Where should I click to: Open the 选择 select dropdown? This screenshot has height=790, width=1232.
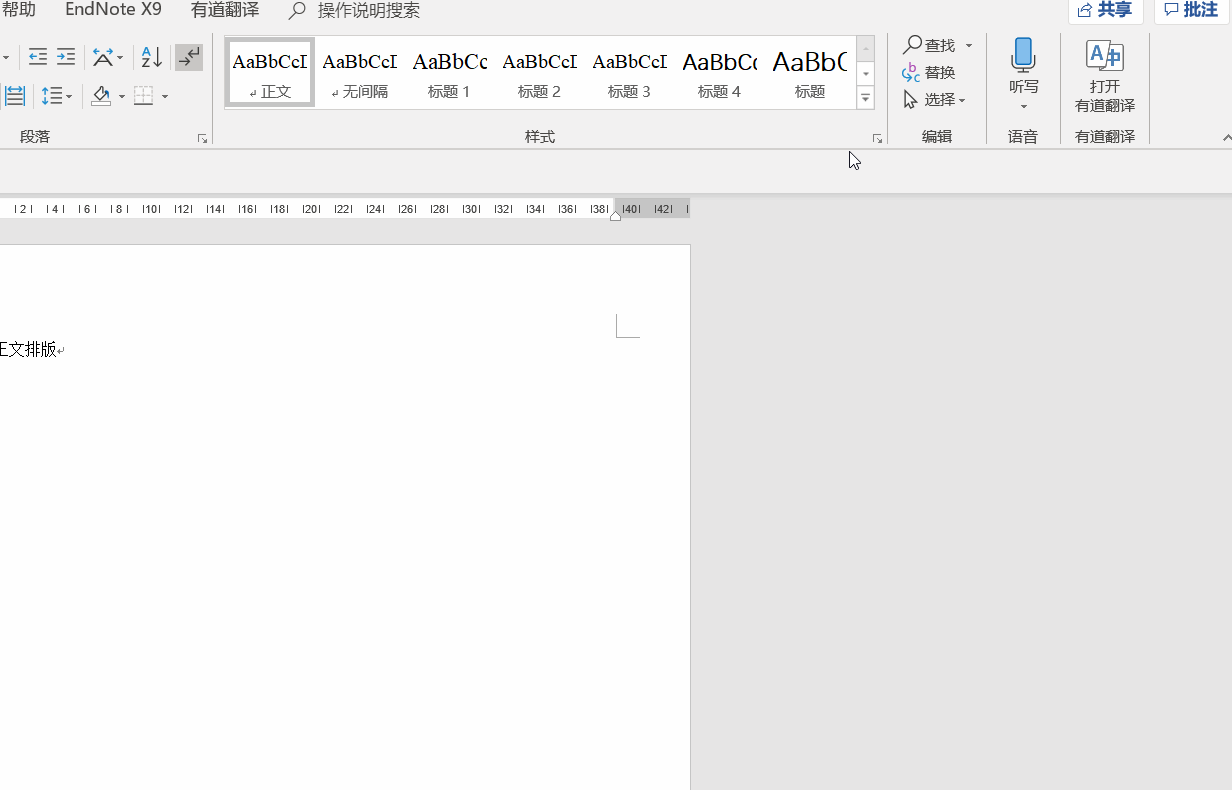(x=935, y=99)
